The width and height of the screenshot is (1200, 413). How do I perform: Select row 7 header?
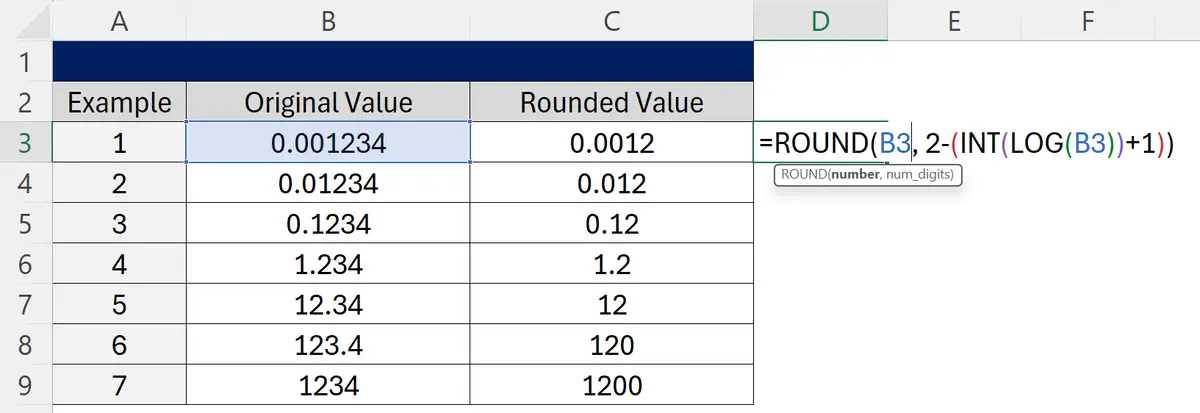pos(26,305)
